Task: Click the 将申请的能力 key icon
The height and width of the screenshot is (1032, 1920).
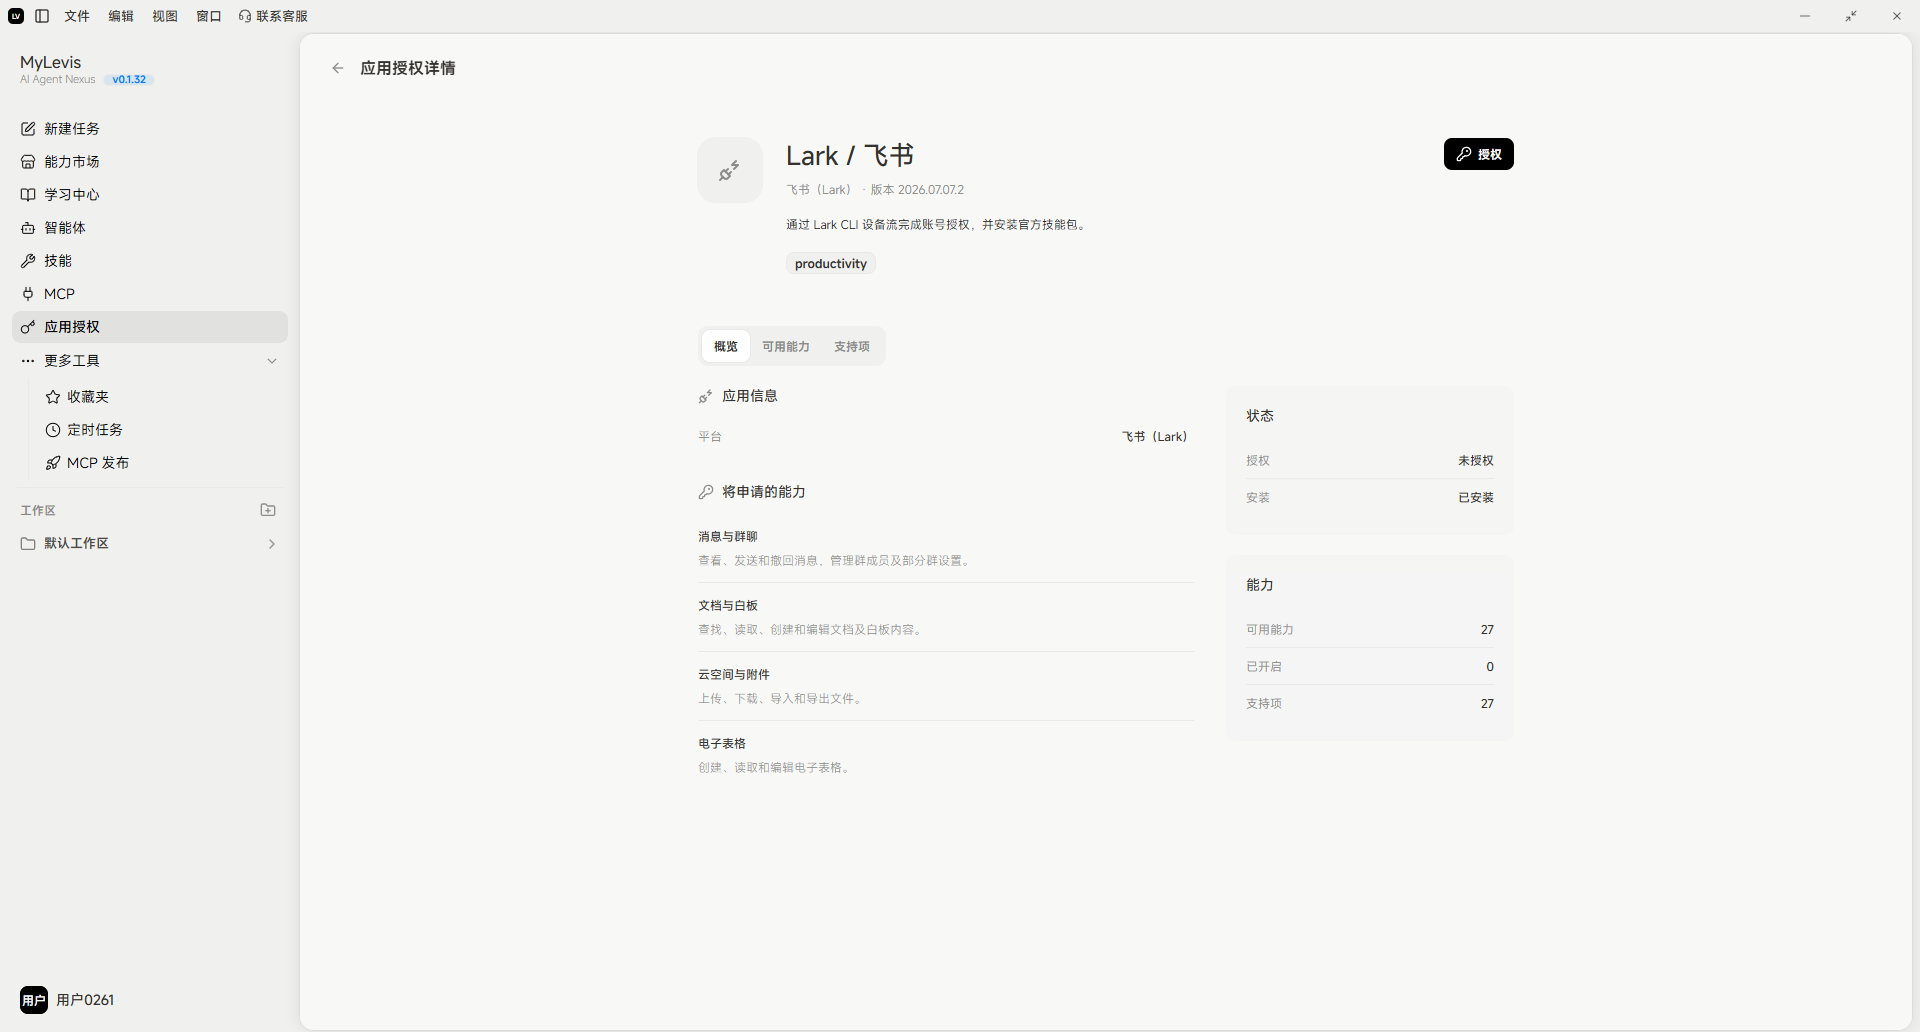Action: pos(705,492)
